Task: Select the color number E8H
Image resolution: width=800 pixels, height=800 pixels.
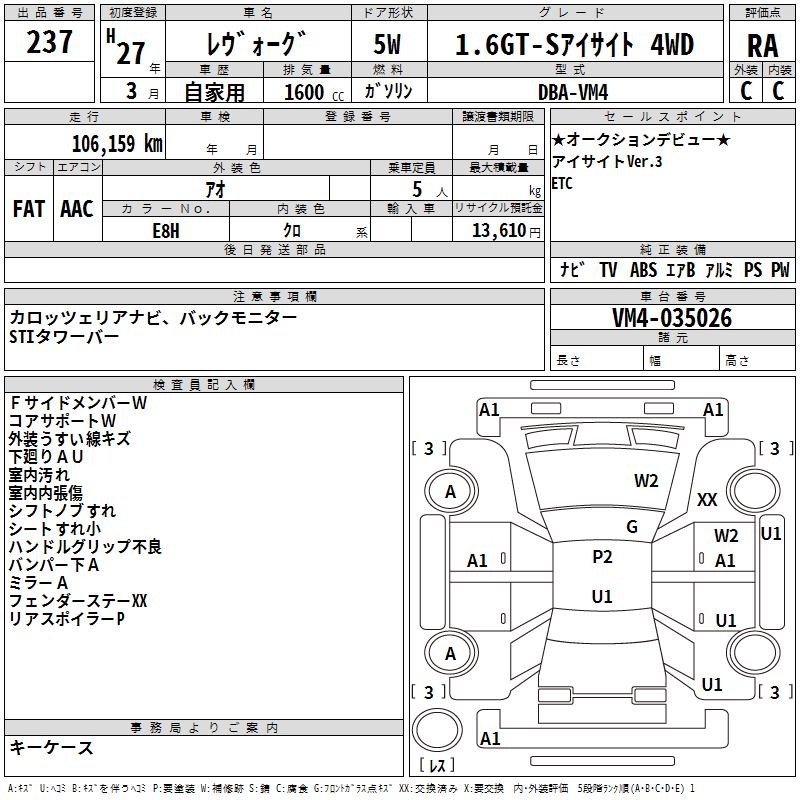Action: (166, 231)
